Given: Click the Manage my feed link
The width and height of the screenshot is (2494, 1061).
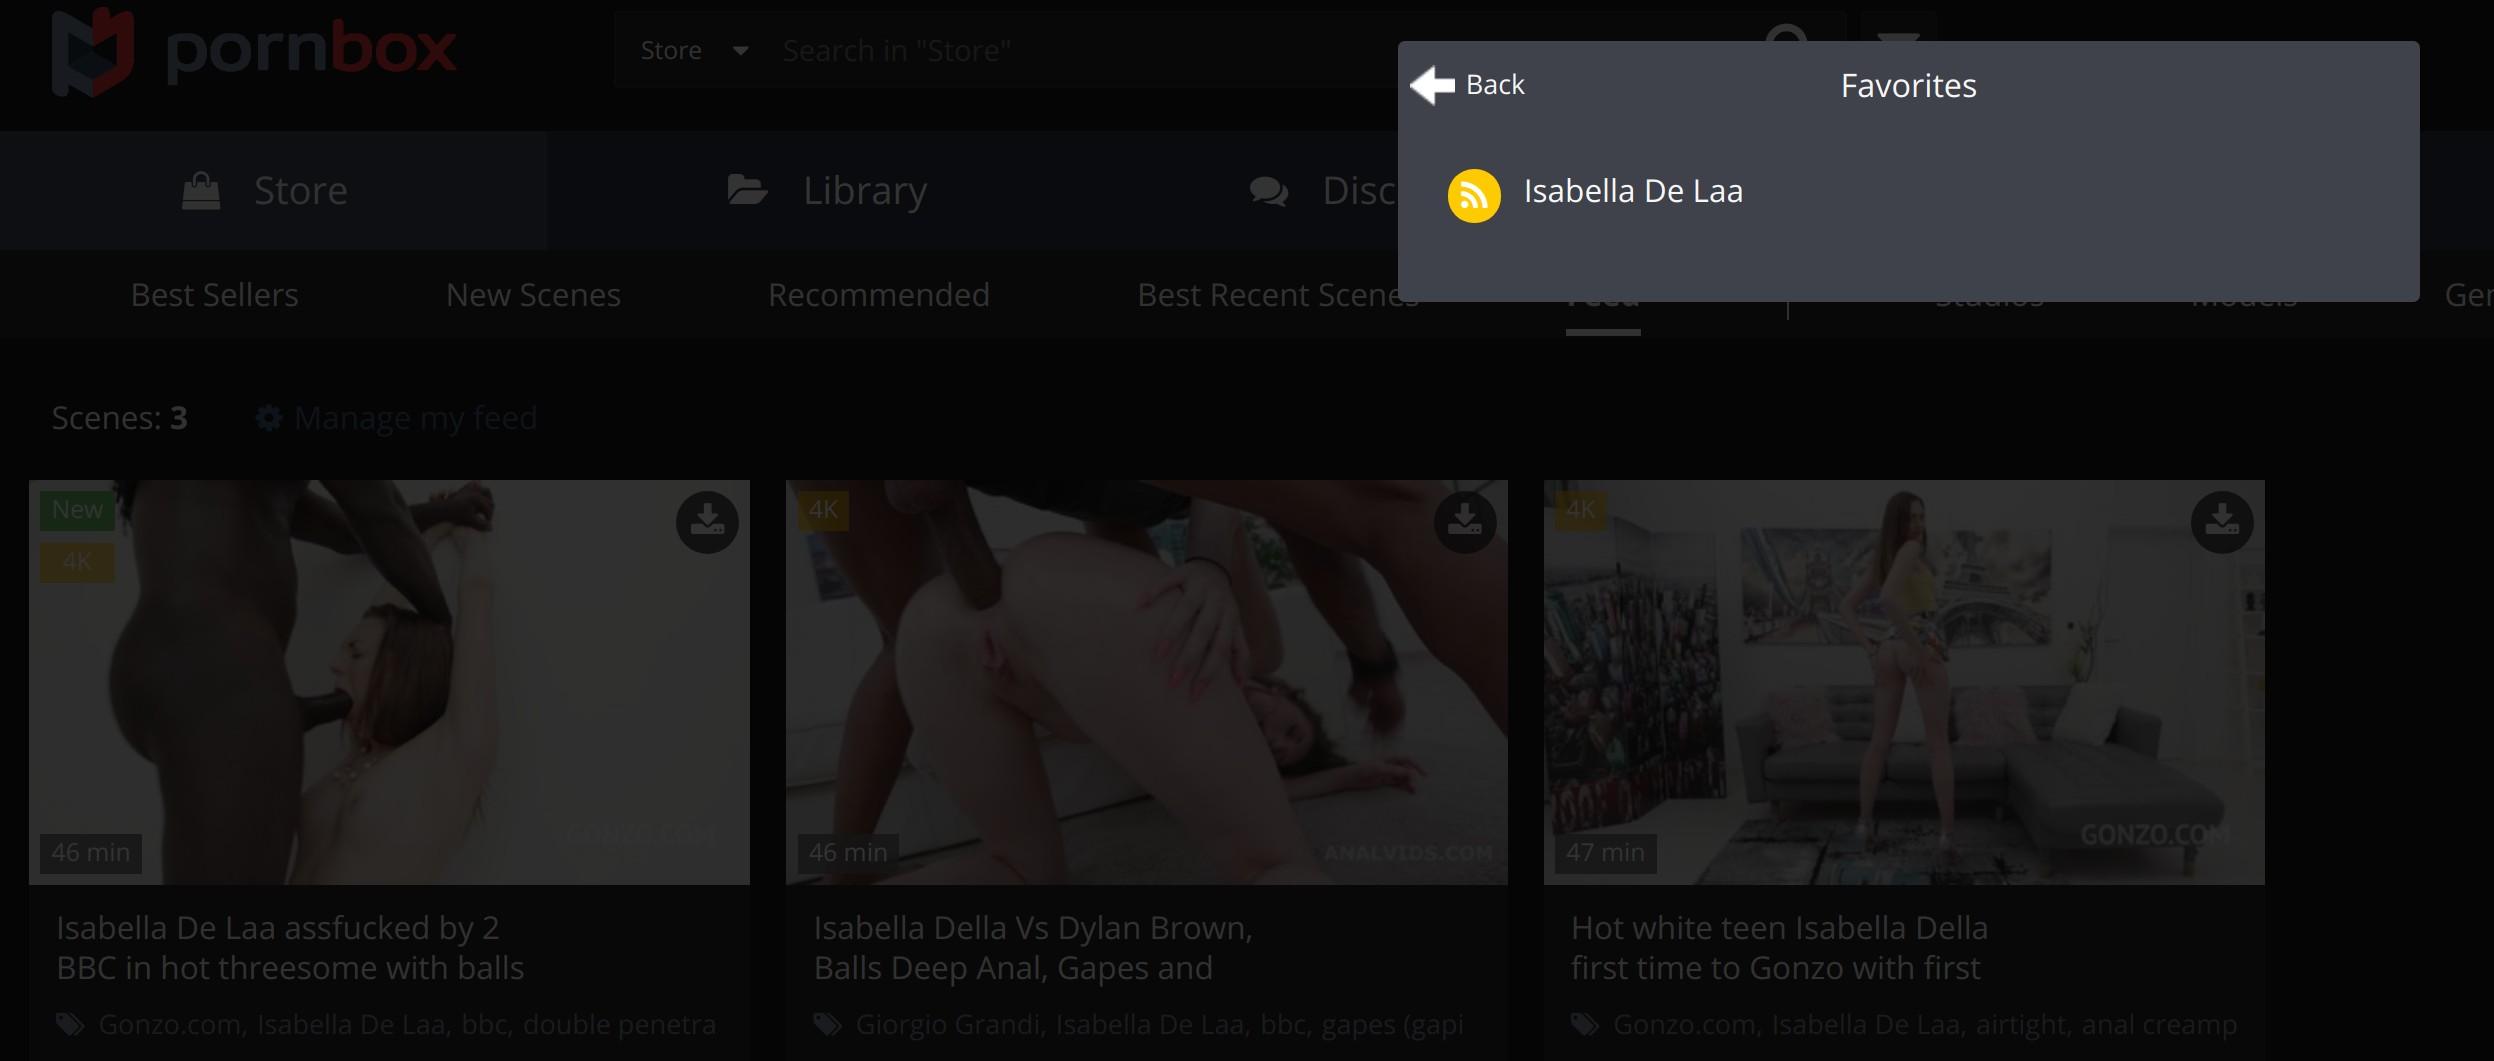Looking at the screenshot, I should tap(415, 418).
